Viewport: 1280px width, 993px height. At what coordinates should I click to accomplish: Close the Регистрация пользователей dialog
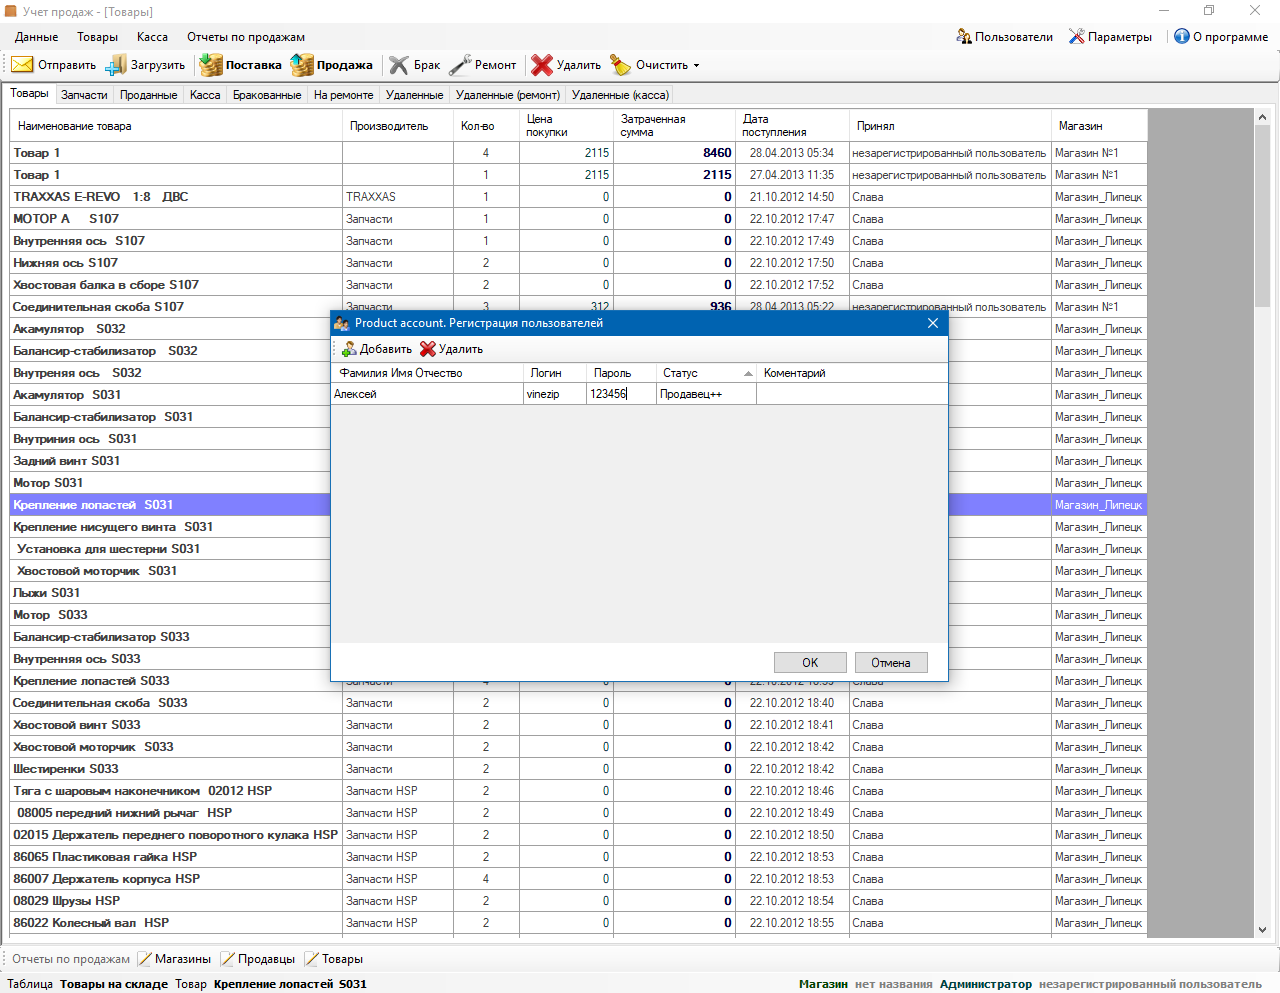click(x=933, y=323)
